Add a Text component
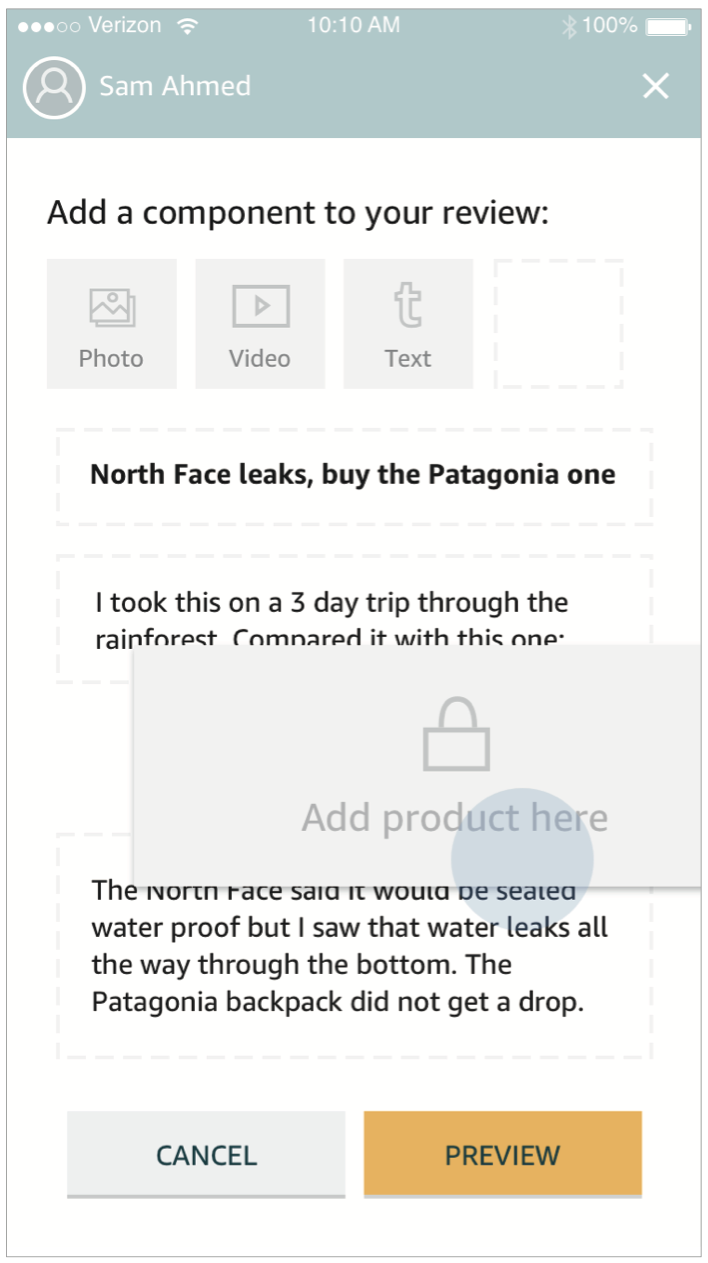This screenshot has width=708, height=1263. point(408,323)
